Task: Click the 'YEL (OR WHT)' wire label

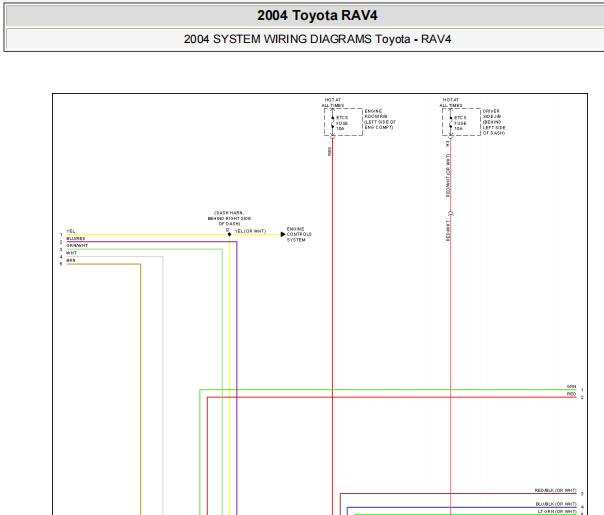Action: [x=250, y=231]
